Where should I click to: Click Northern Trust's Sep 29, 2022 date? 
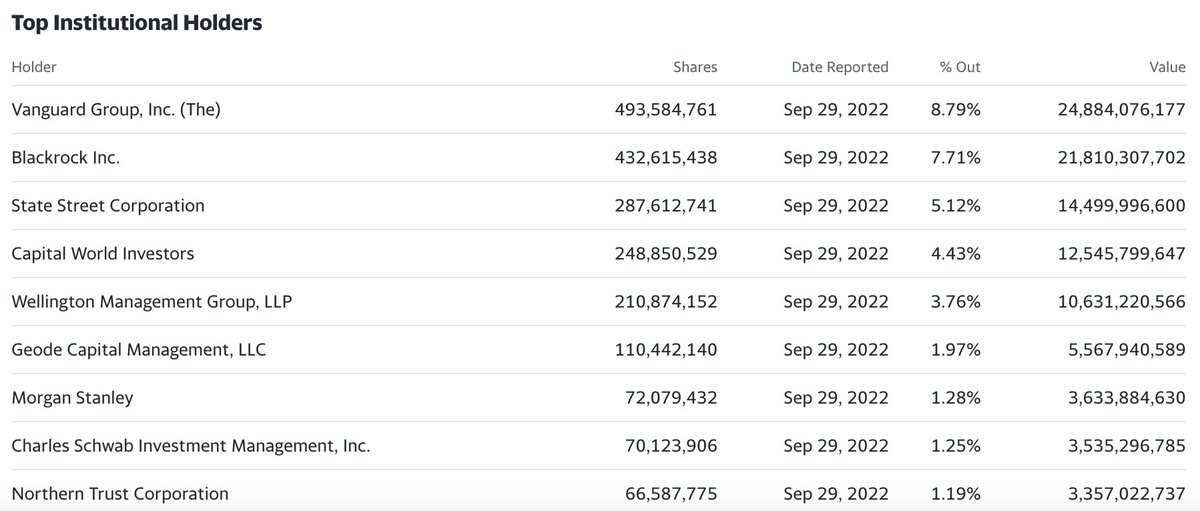[836, 494]
